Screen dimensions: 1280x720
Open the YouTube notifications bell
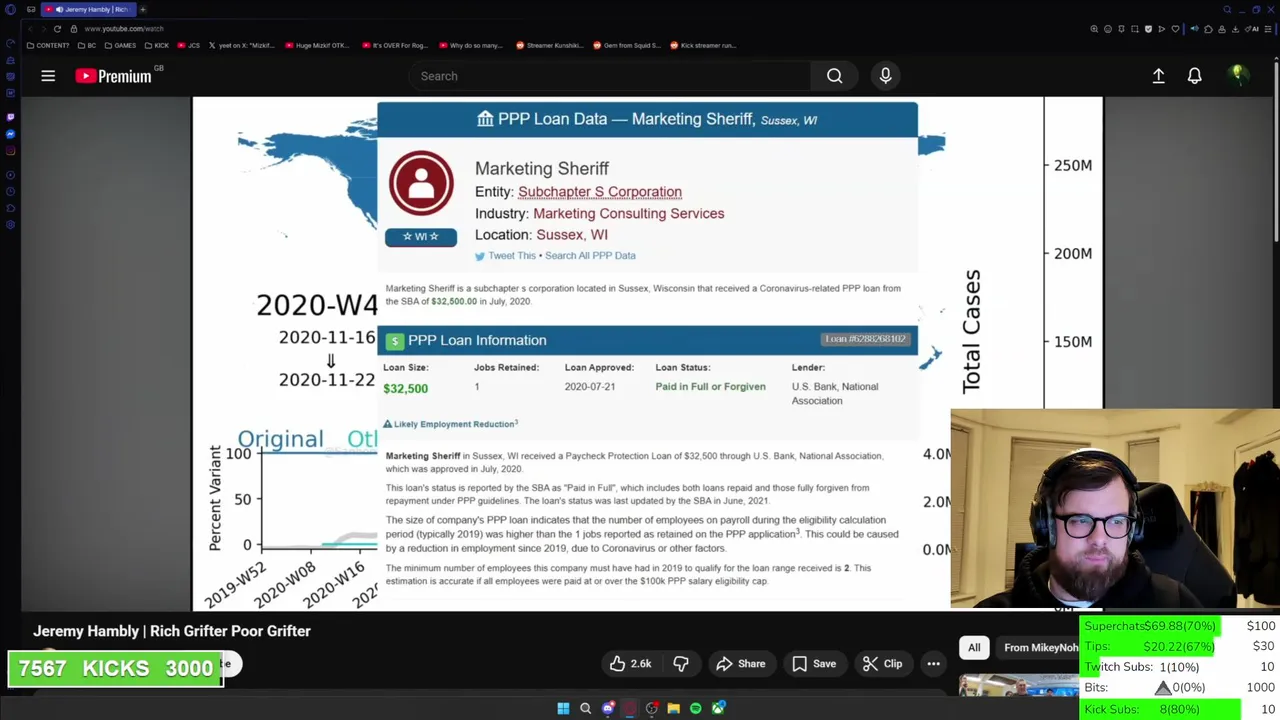[x=1194, y=76]
